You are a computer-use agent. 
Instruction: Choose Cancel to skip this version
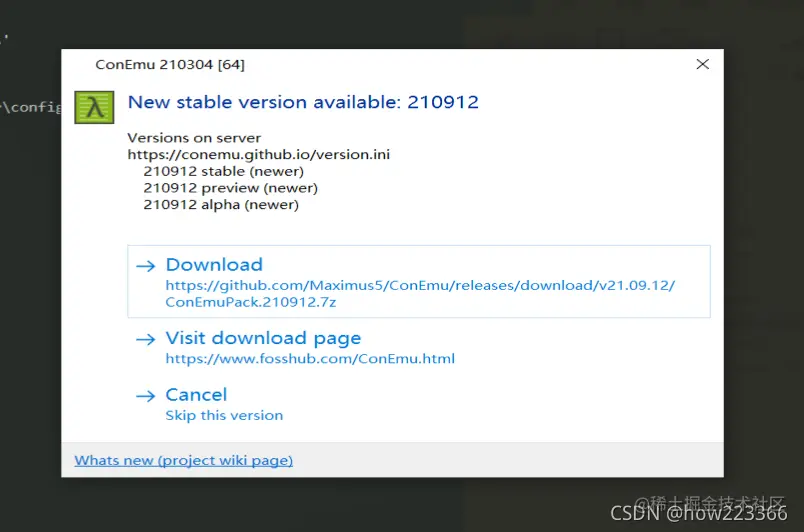pos(418,404)
